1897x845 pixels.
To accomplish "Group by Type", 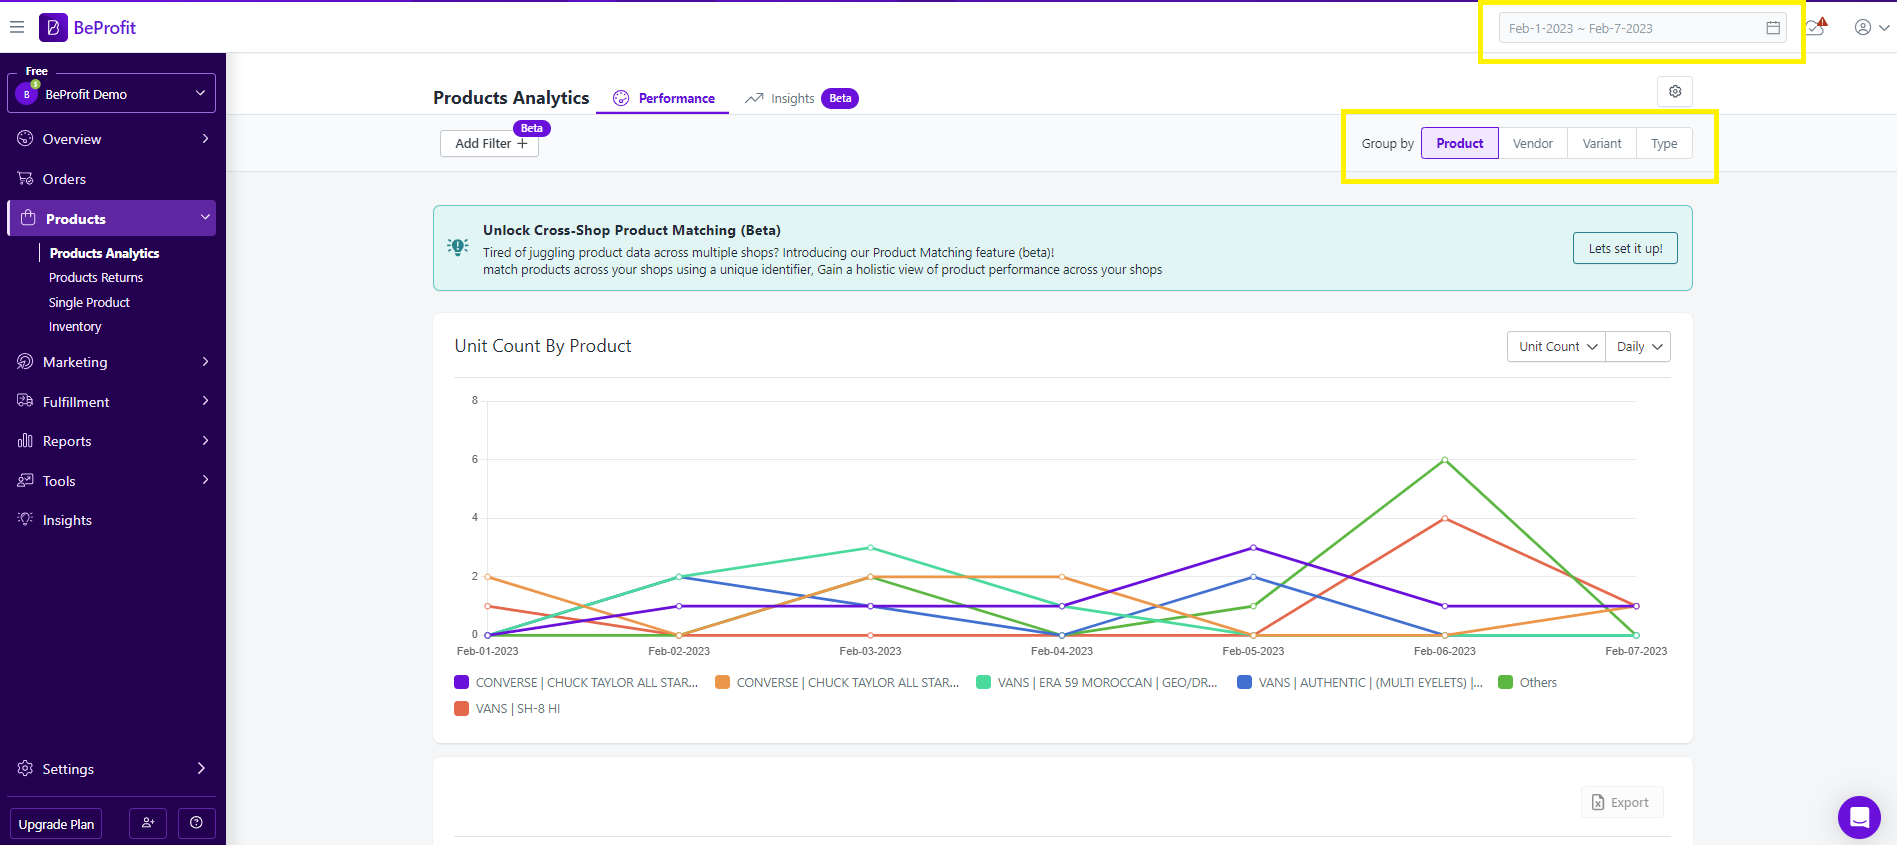I will (x=1664, y=143).
